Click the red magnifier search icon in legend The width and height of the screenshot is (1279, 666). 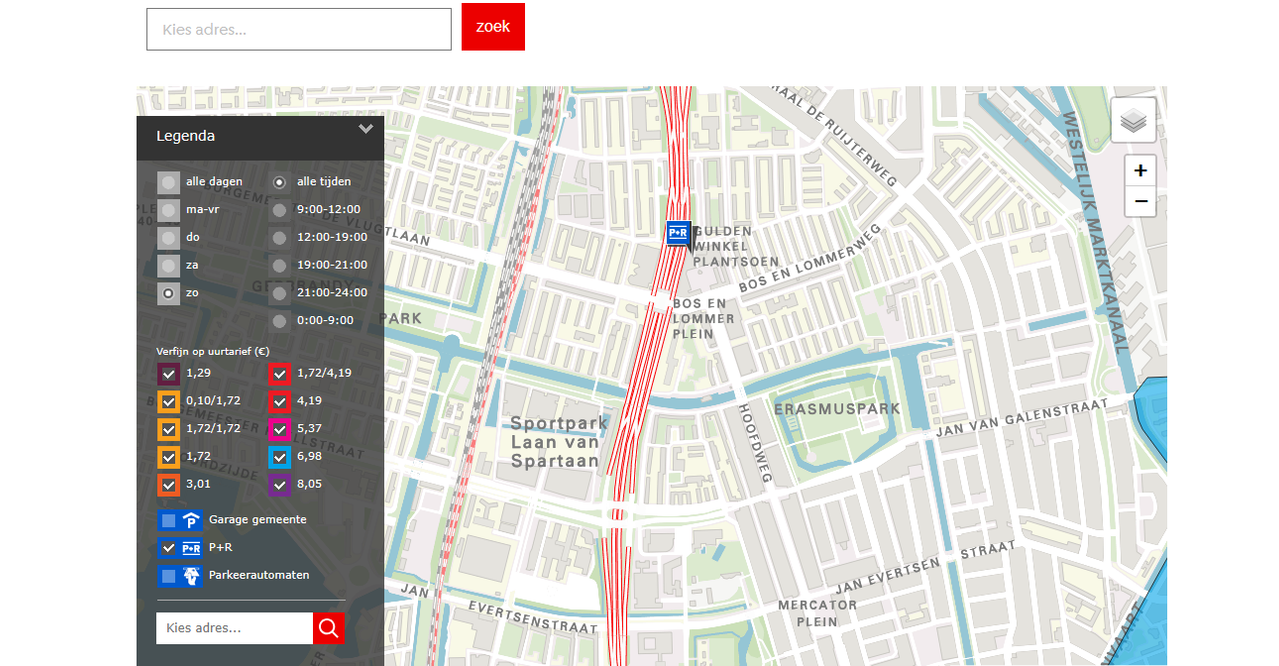coord(329,628)
